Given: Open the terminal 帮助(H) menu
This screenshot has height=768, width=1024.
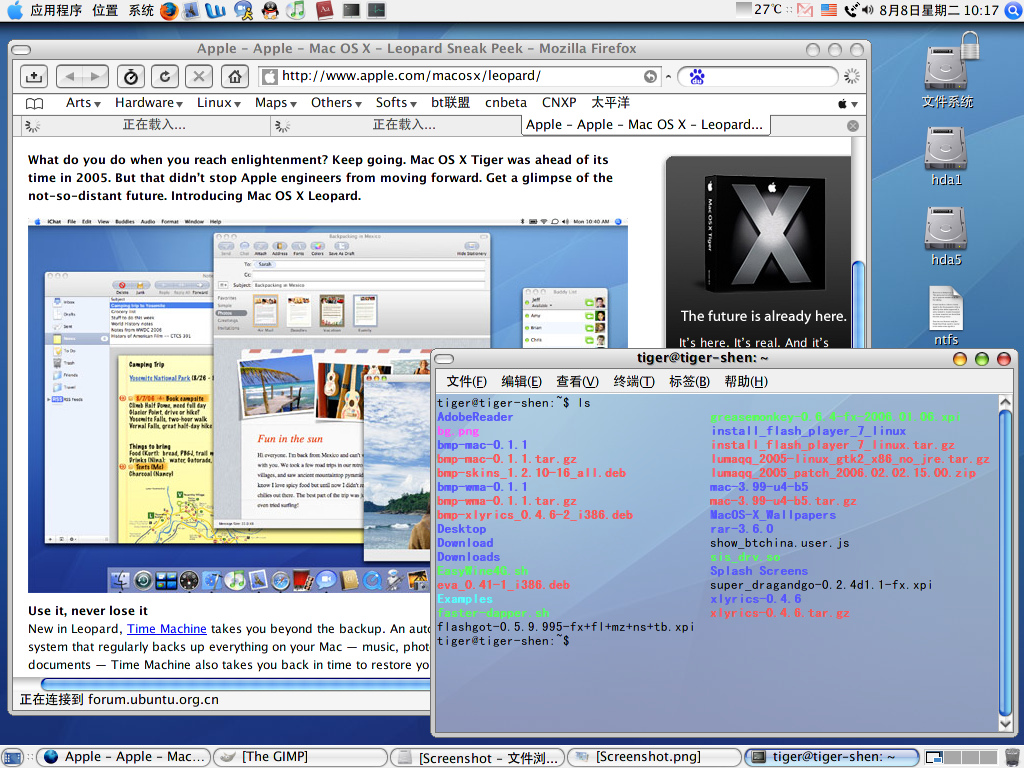Looking at the screenshot, I should coord(746,382).
